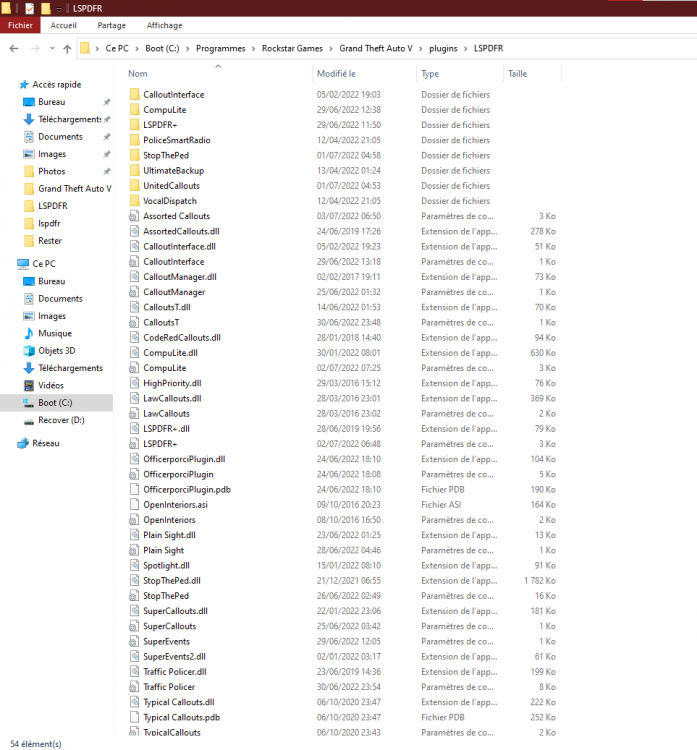Sort by the 'Modifié le' column header
Image resolution: width=697 pixels, height=750 pixels.
336,74
